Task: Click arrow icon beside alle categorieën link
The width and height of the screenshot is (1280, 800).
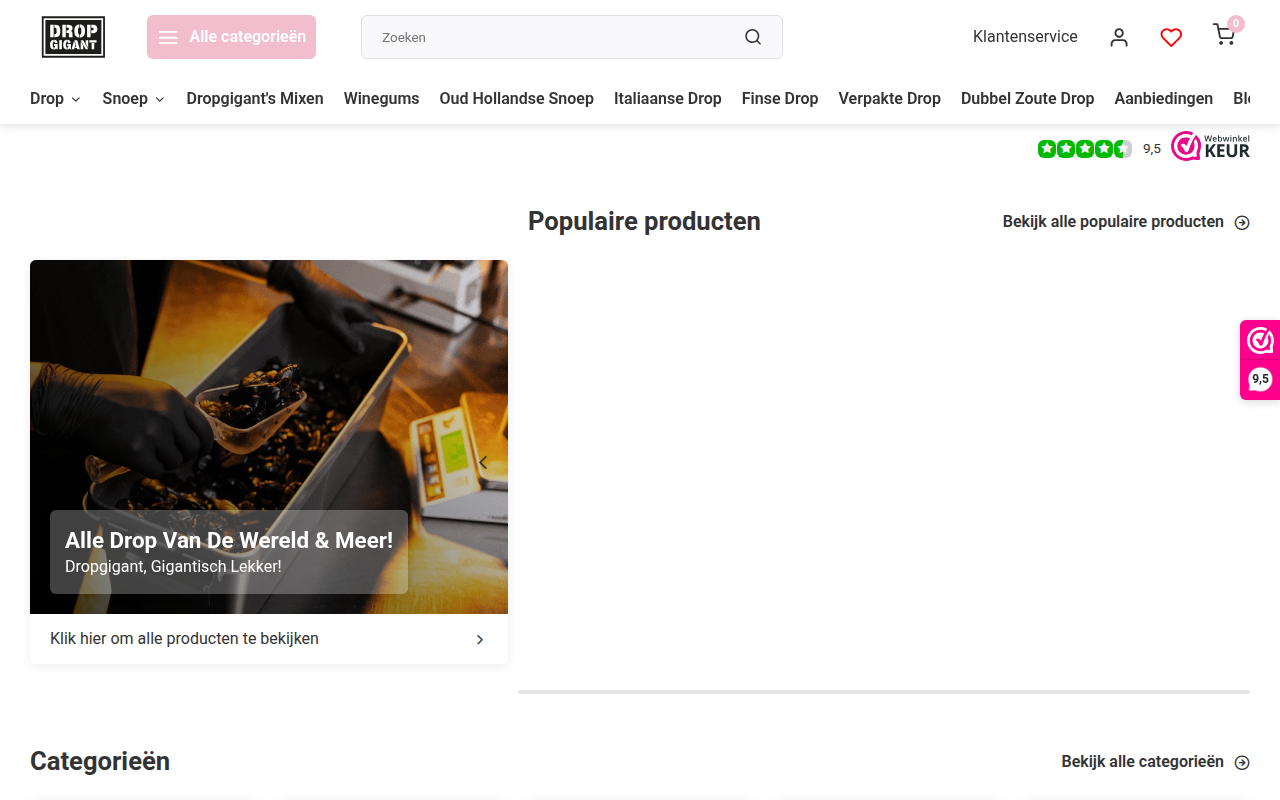Action: click(x=1242, y=762)
